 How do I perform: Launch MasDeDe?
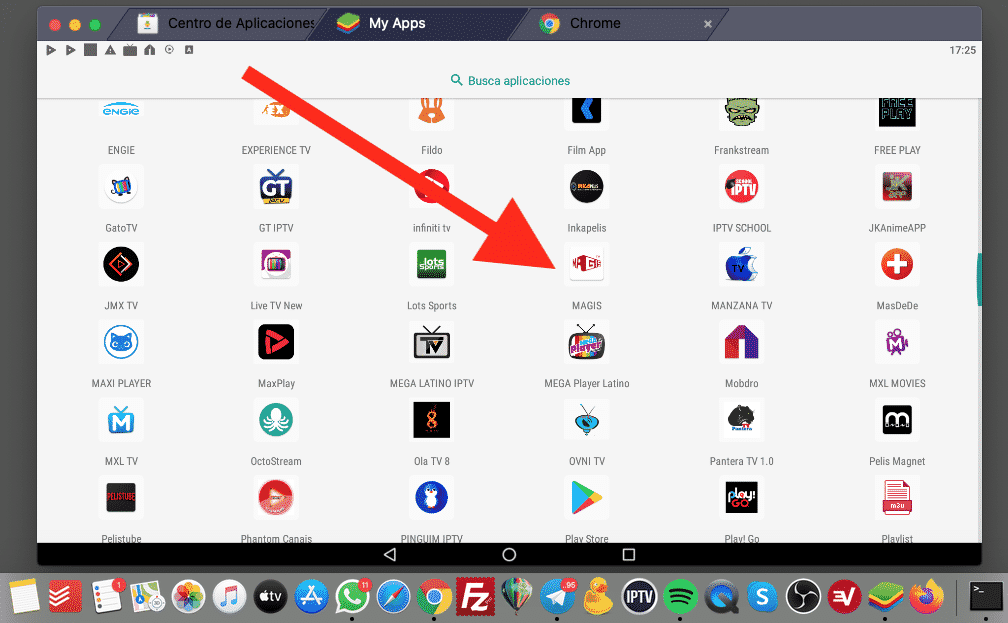coord(896,264)
